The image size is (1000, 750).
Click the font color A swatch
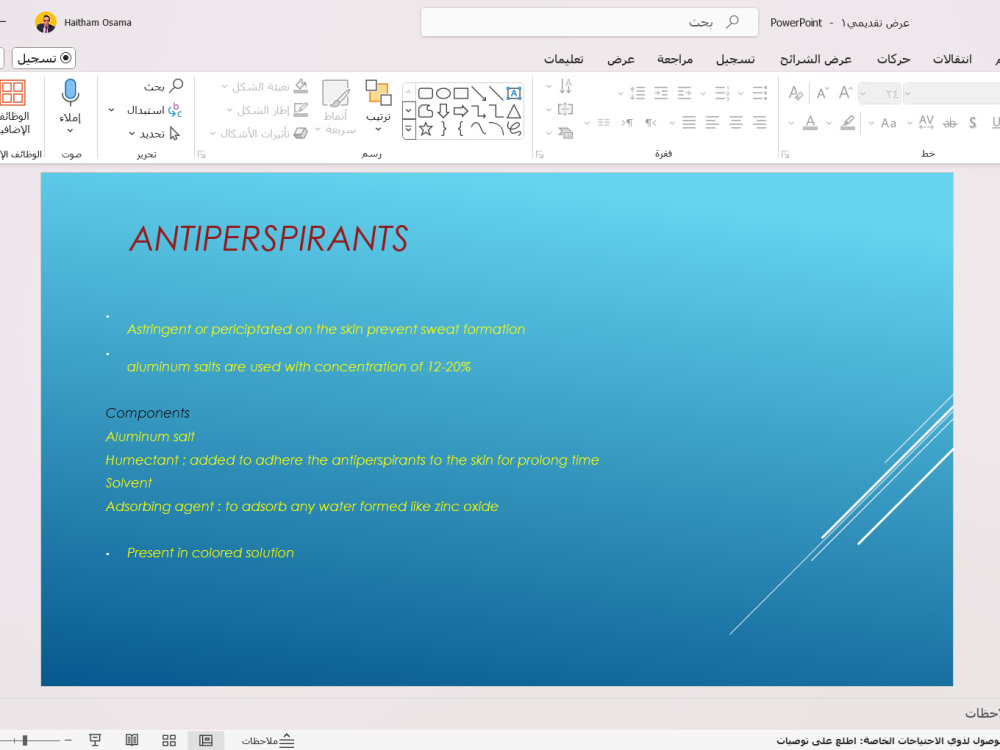810,122
